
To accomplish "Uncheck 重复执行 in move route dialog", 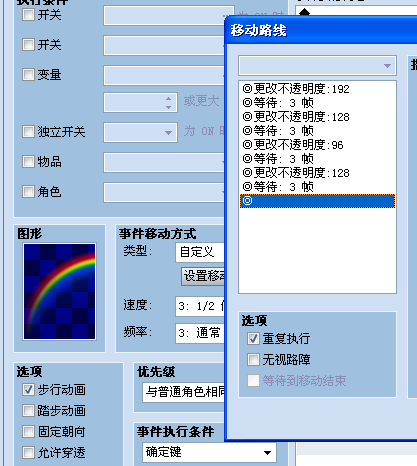I will pos(253,339).
